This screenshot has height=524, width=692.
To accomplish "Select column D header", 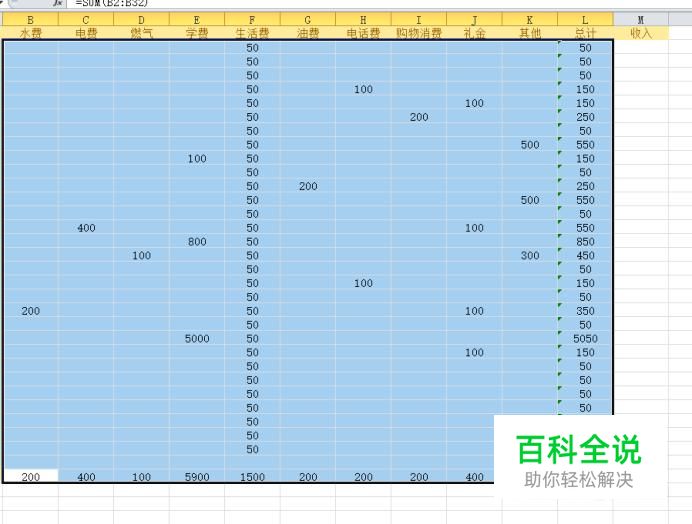I will [x=141, y=19].
